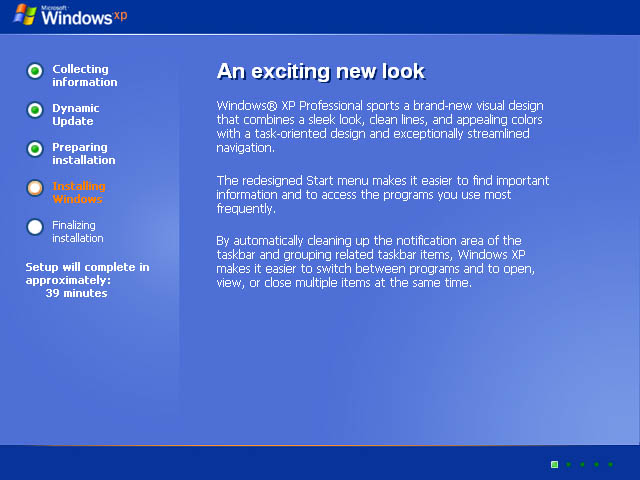The width and height of the screenshot is (640, 480).
Task: Click the An exciting new look heading
Action: pyautogui.click(x=321, y=72)
